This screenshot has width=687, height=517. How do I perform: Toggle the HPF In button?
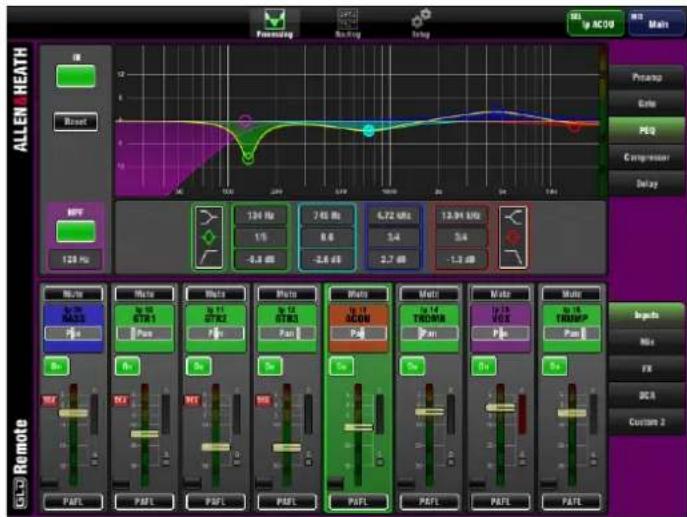pyautogui.click(x=76, y=231)
